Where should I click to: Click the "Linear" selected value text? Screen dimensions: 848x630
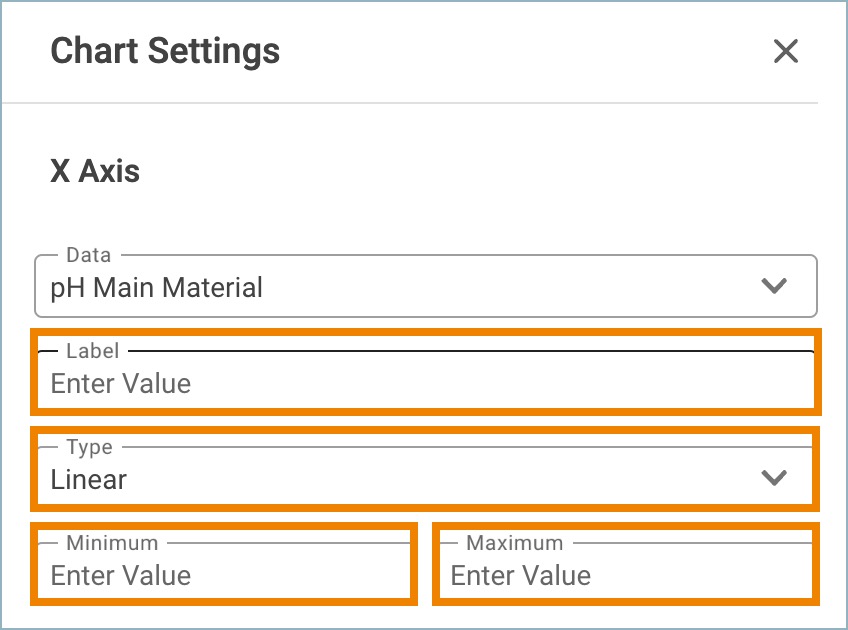click(88, 480)
